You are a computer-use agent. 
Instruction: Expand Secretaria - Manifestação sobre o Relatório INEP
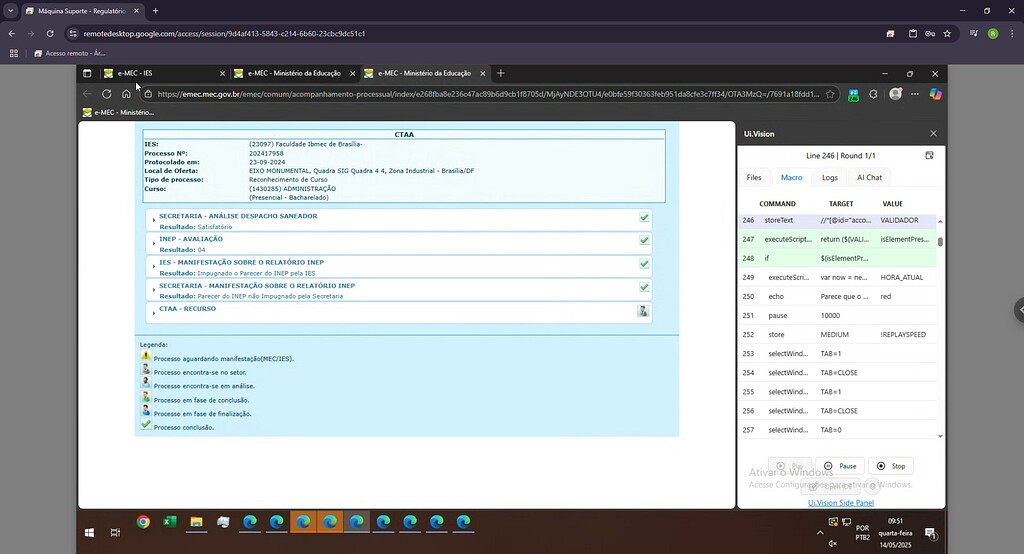[153, 290]
